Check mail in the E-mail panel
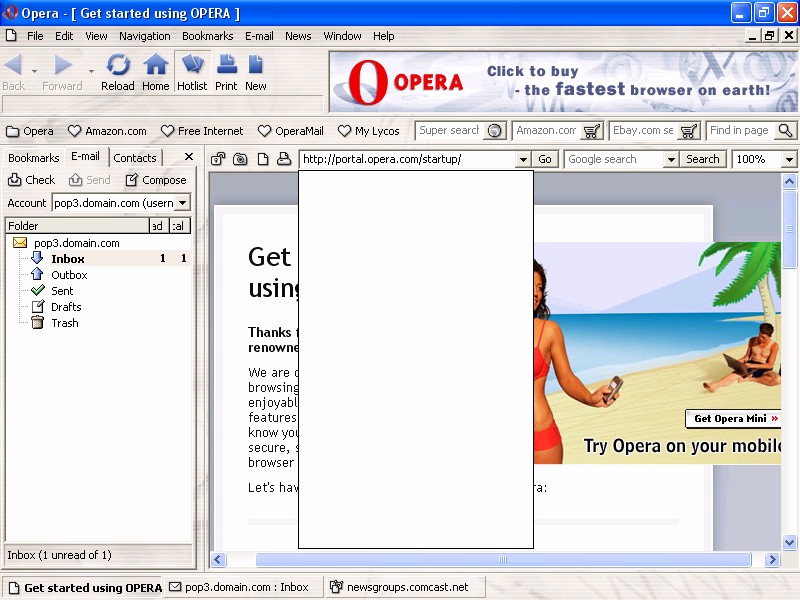 pyautogui.click(x=31, y=180)
